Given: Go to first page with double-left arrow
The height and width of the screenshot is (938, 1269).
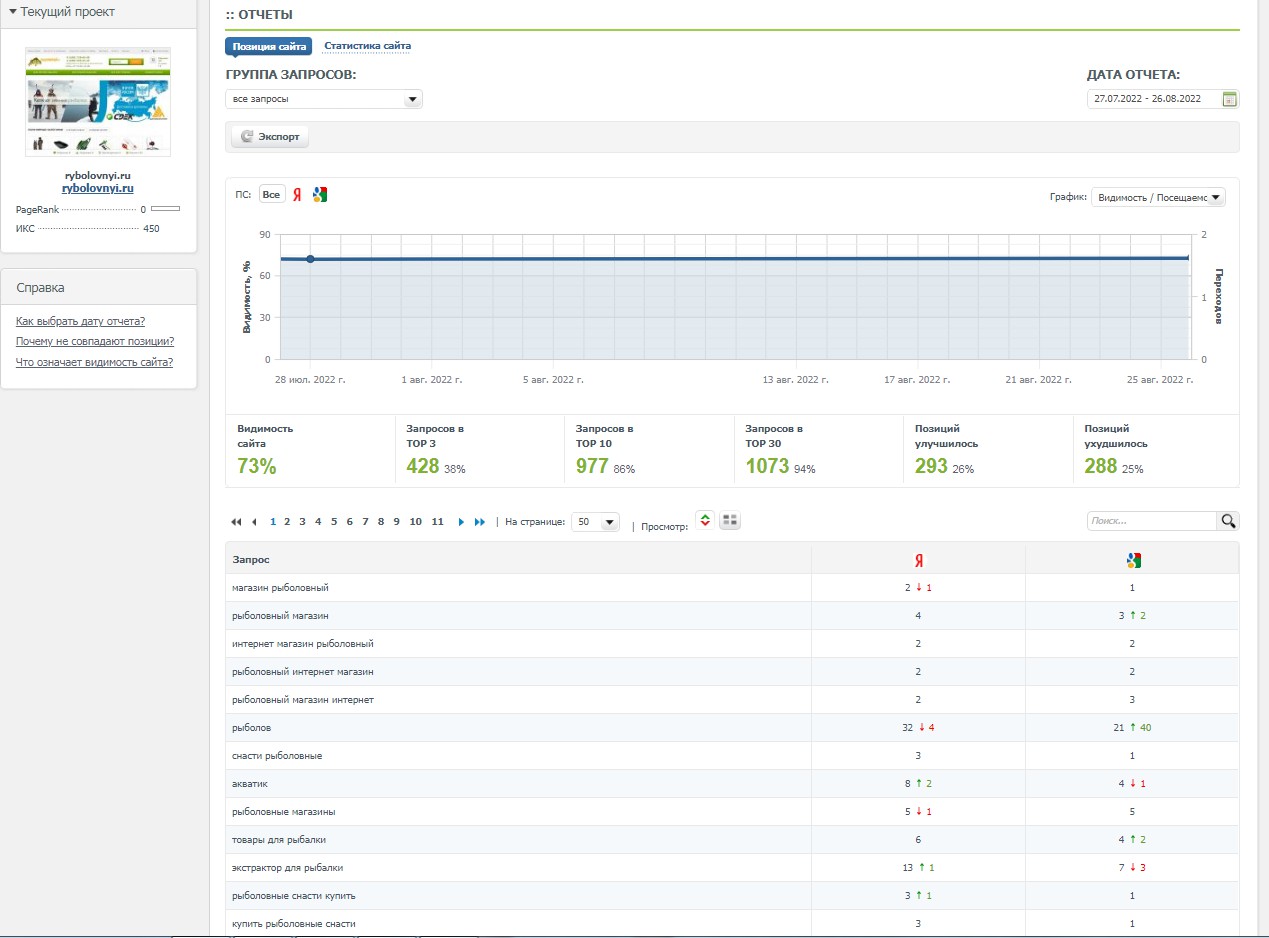Looking at the screenshot, I should click(x=236, y=522).
